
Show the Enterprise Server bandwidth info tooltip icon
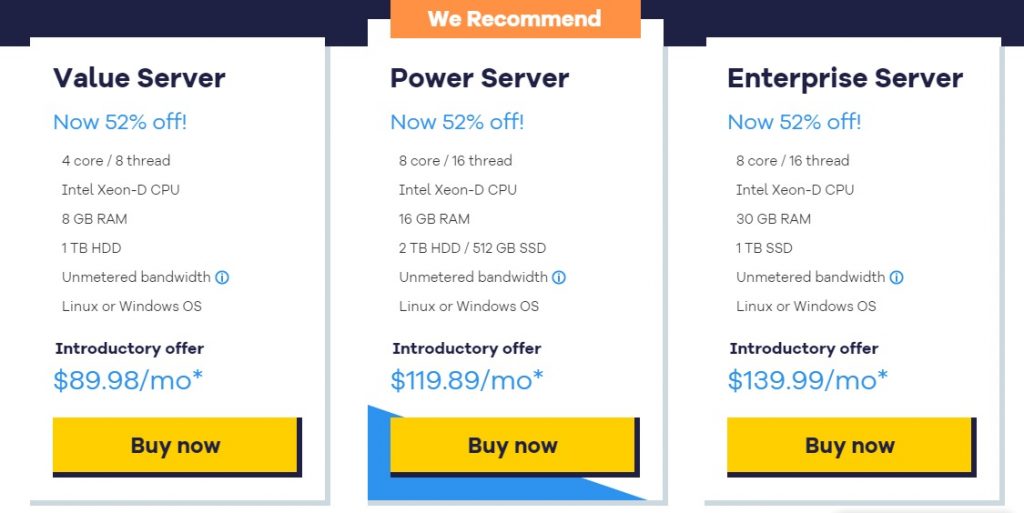(897, 277)
